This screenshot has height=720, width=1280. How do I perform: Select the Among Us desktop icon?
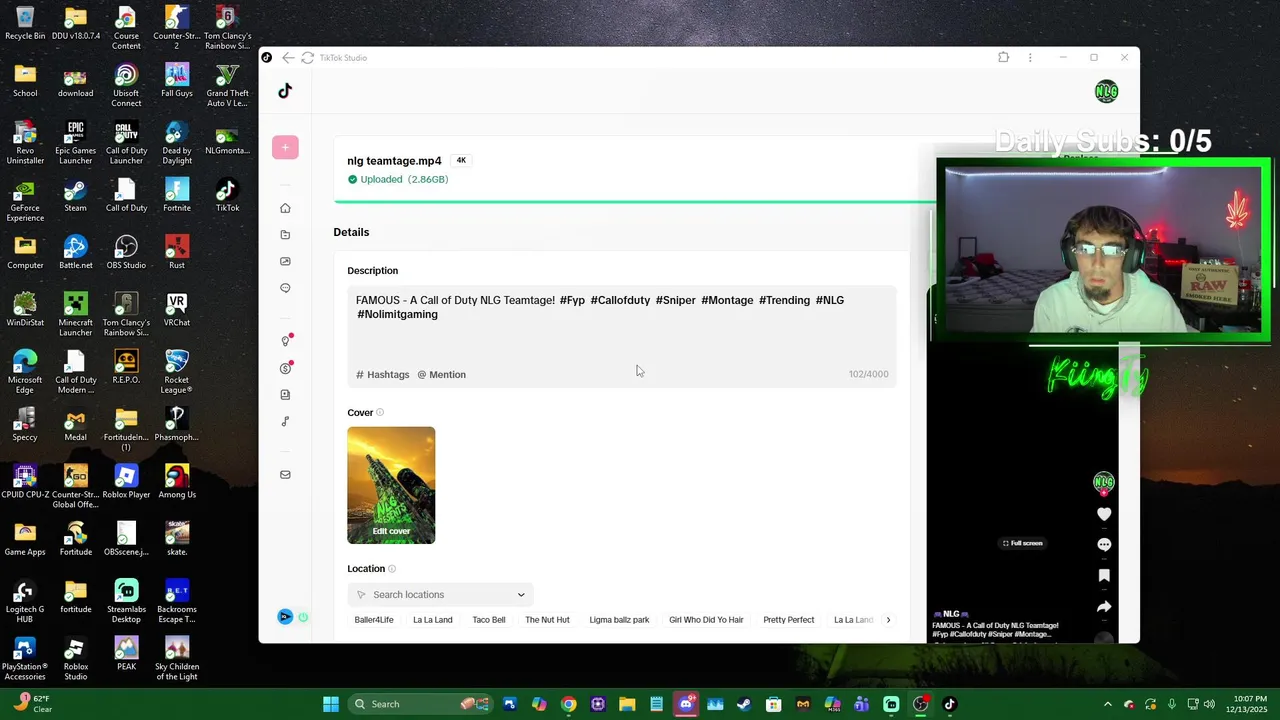coord(177,482)
